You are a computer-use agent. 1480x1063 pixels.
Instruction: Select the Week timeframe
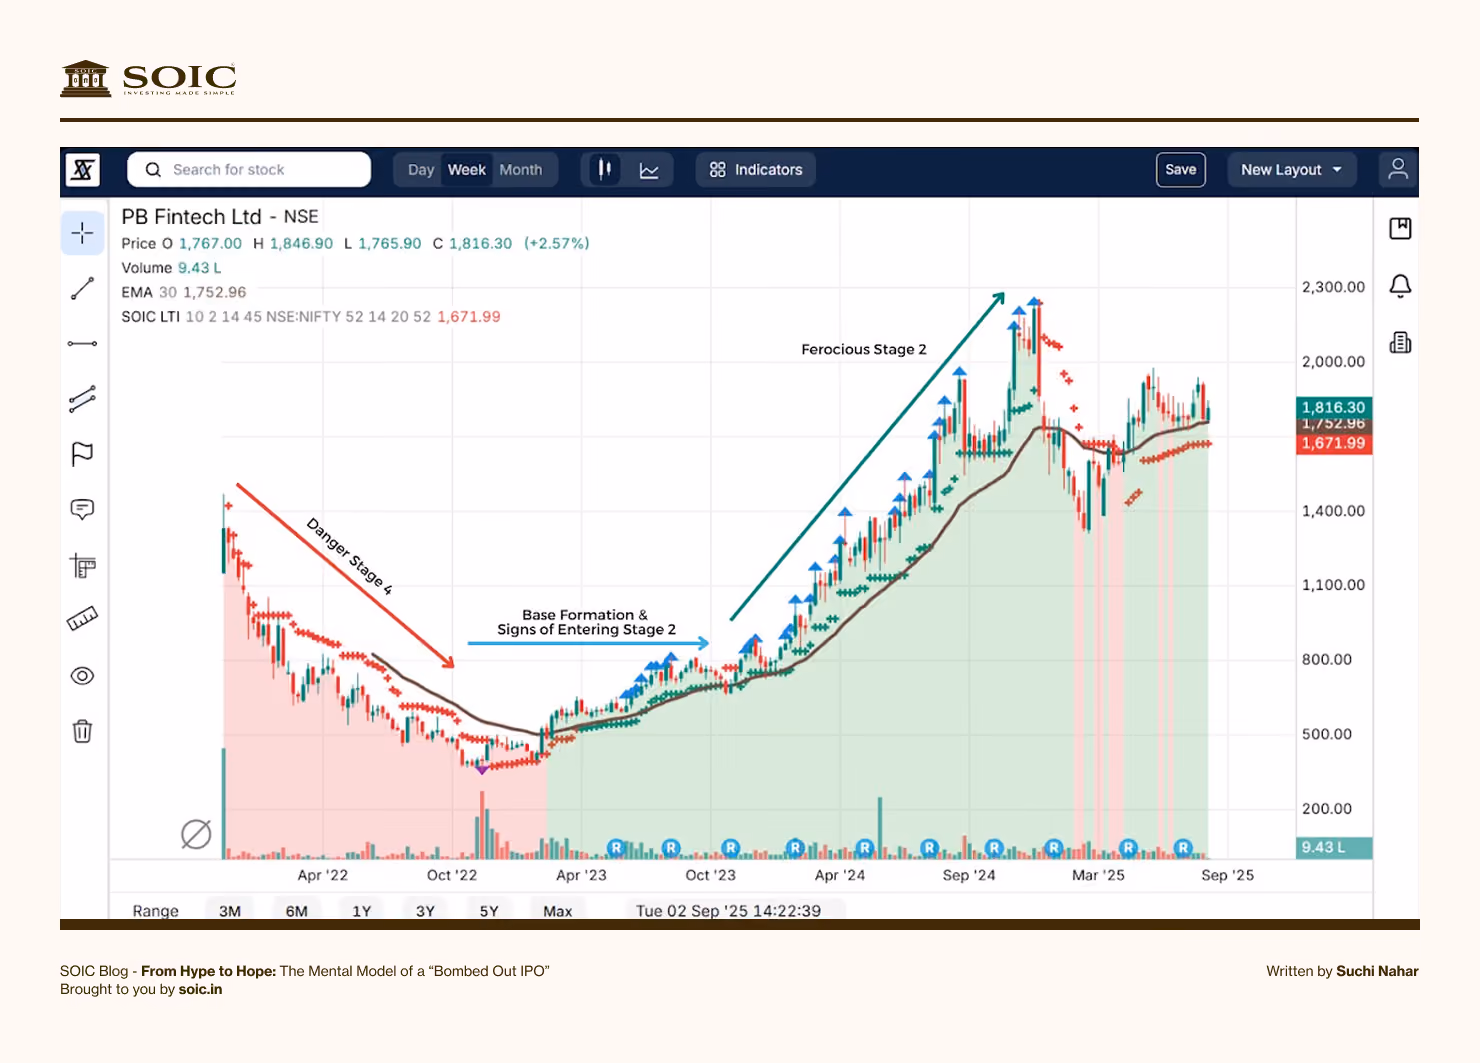click(467, 170)
